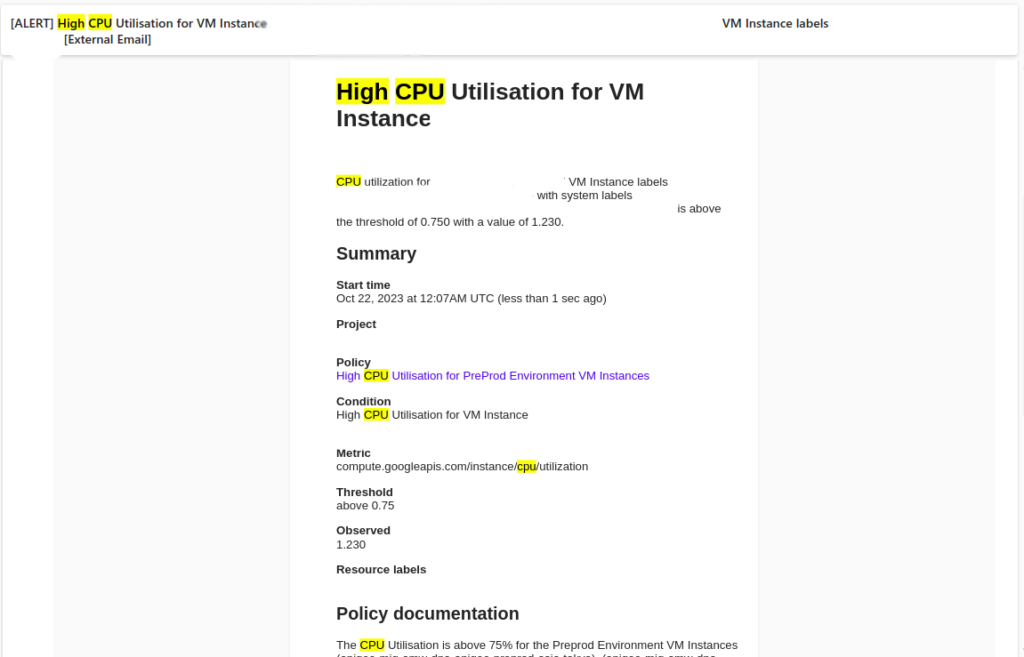The image size is (1024, 657).
Task: Click the VM Instance labels text in header
Action: pyautogui.click(x=775, y=23)
